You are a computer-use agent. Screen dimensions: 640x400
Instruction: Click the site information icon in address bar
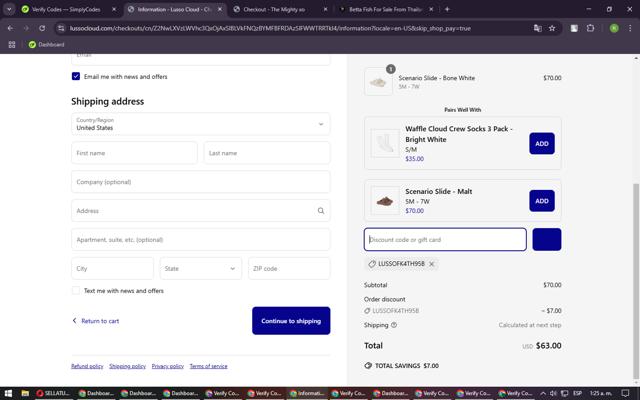click(x=61, y=28)
